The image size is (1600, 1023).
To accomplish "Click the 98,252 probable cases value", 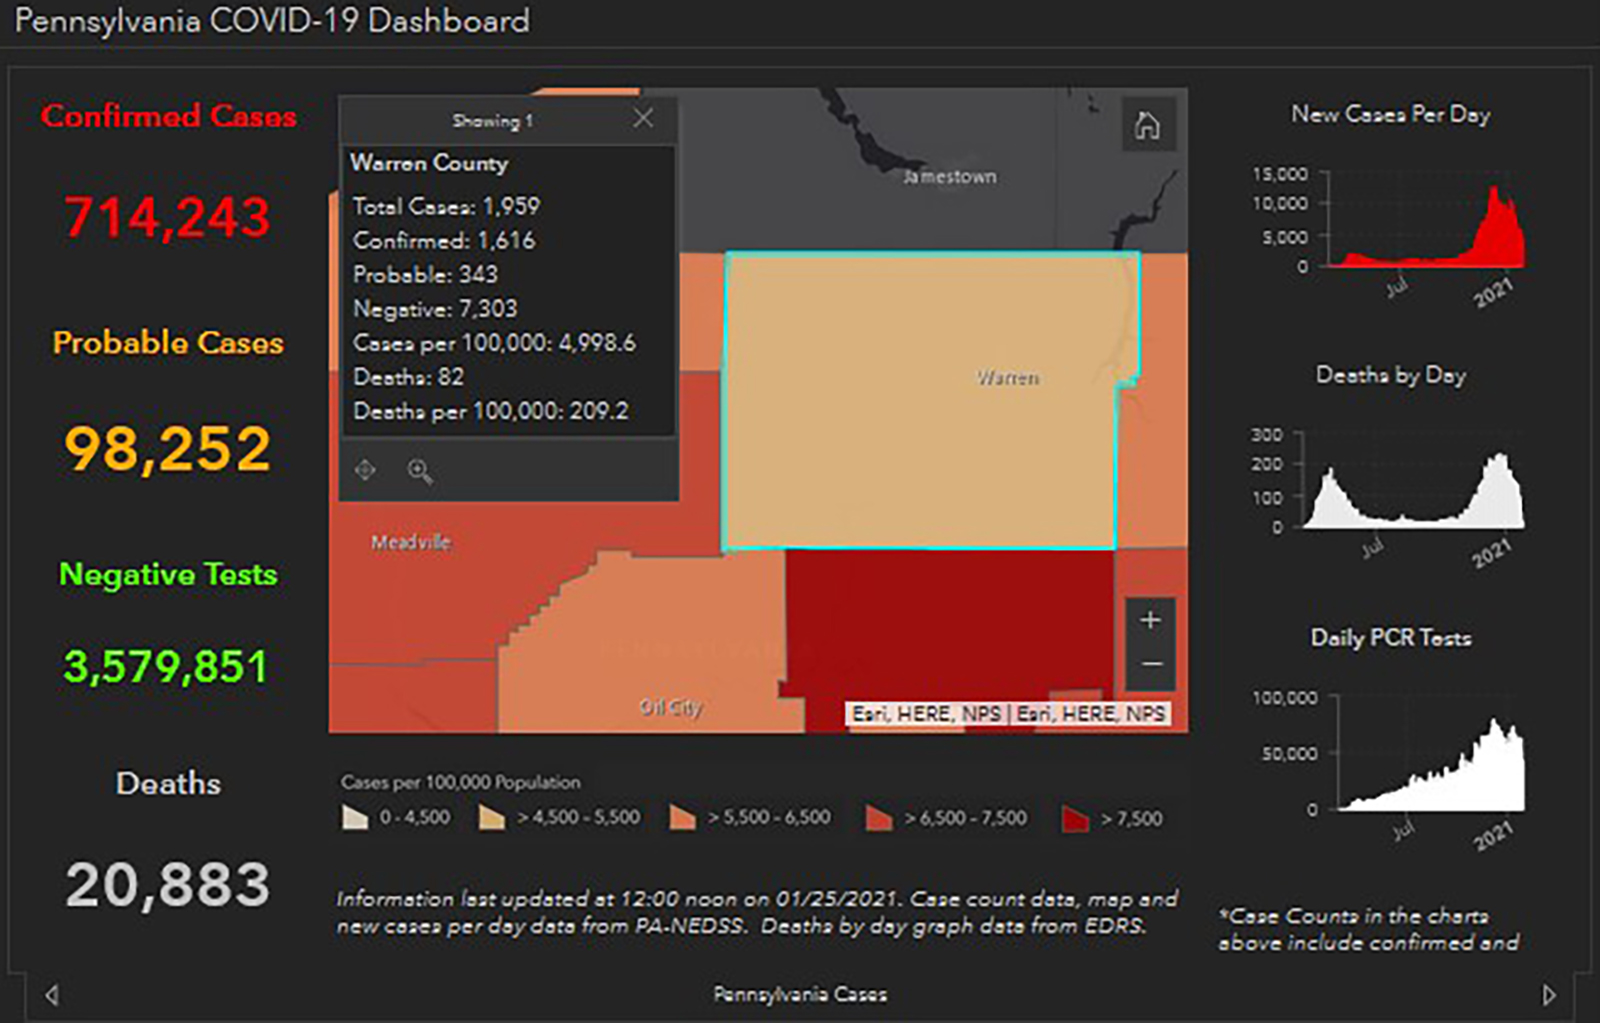I will 168,448.
